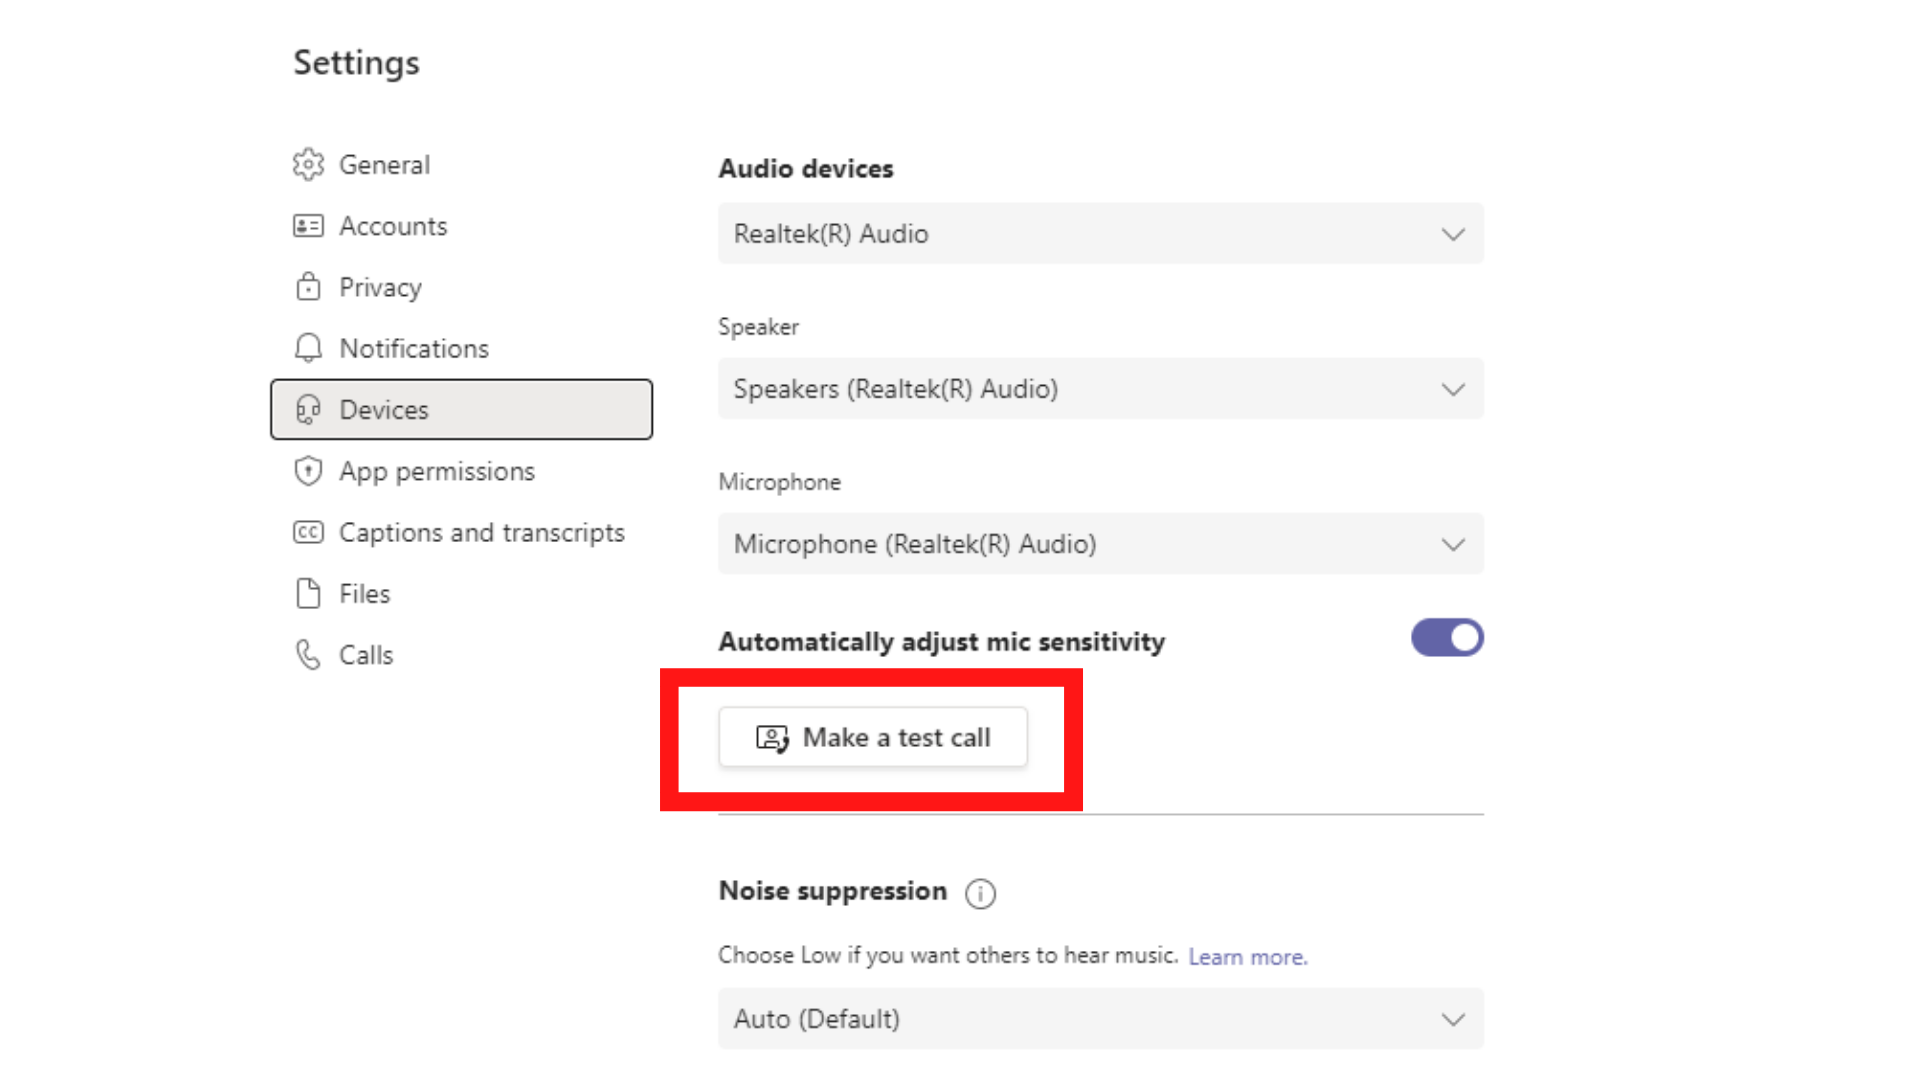The image size is (1920, 1080).
Task: Expand the Noise suppression Auto dropdown
Action: (1100, 1019)
